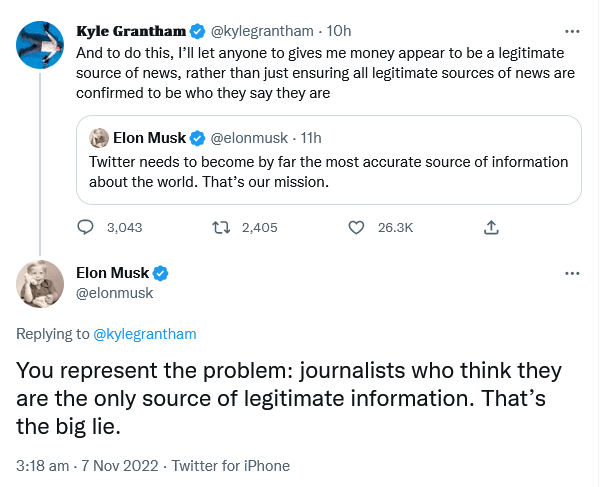Open Elon Musk's large profile avatar
Screen dimensions: 614x487
(x=40, y=284)
